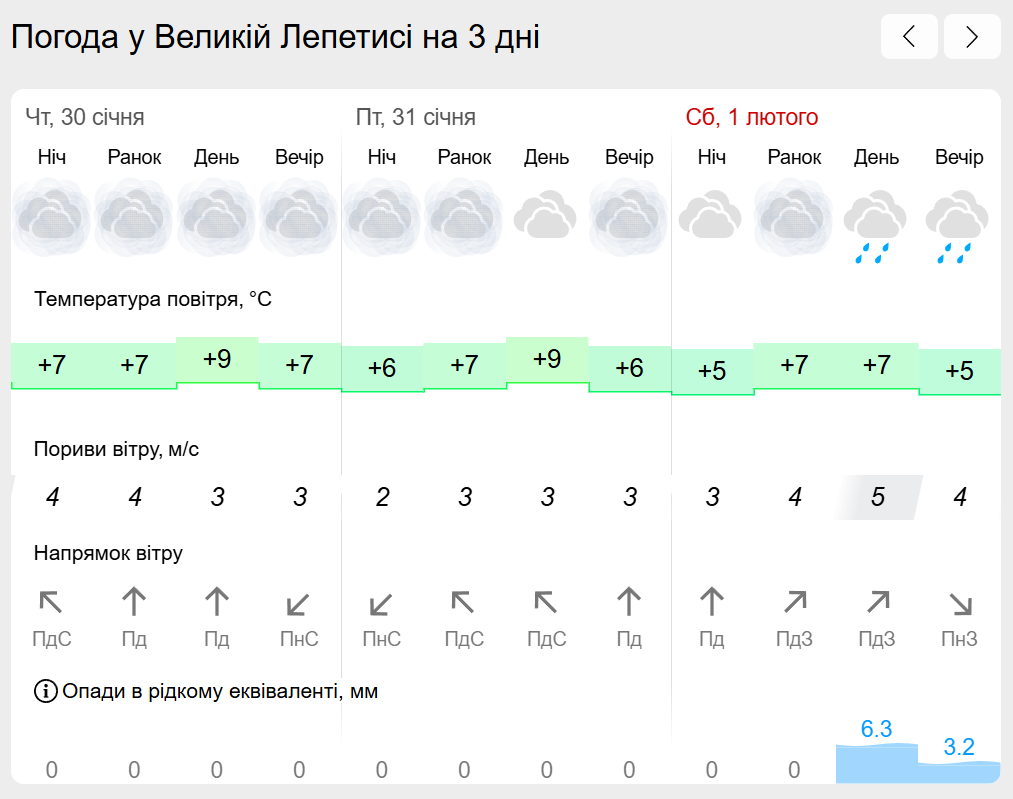This screenshot has height=799, width=1013.
Task: Click Friday Вечір +6 temperature cell
Action: (x=630, y=368)
